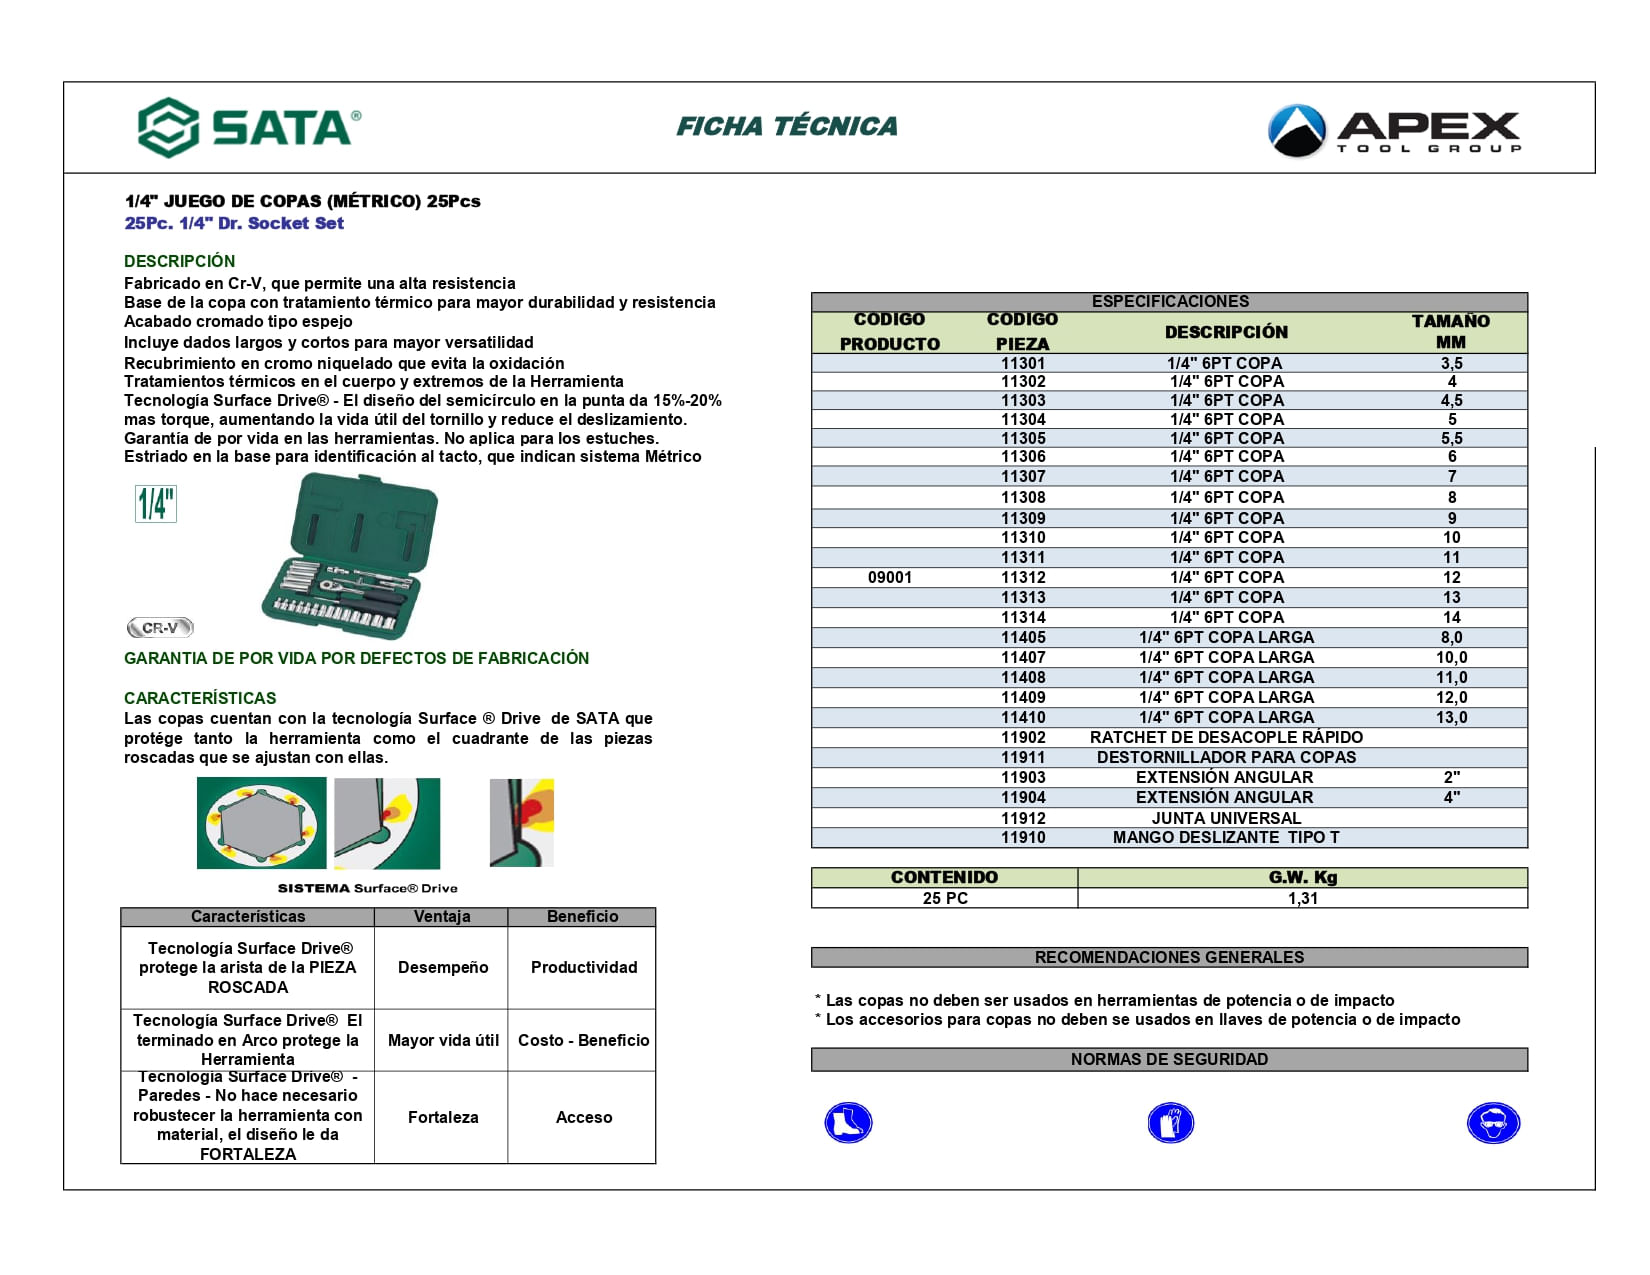
Task: Click the SISTEMA Surface Drive caption
Action: click(367, 888)
